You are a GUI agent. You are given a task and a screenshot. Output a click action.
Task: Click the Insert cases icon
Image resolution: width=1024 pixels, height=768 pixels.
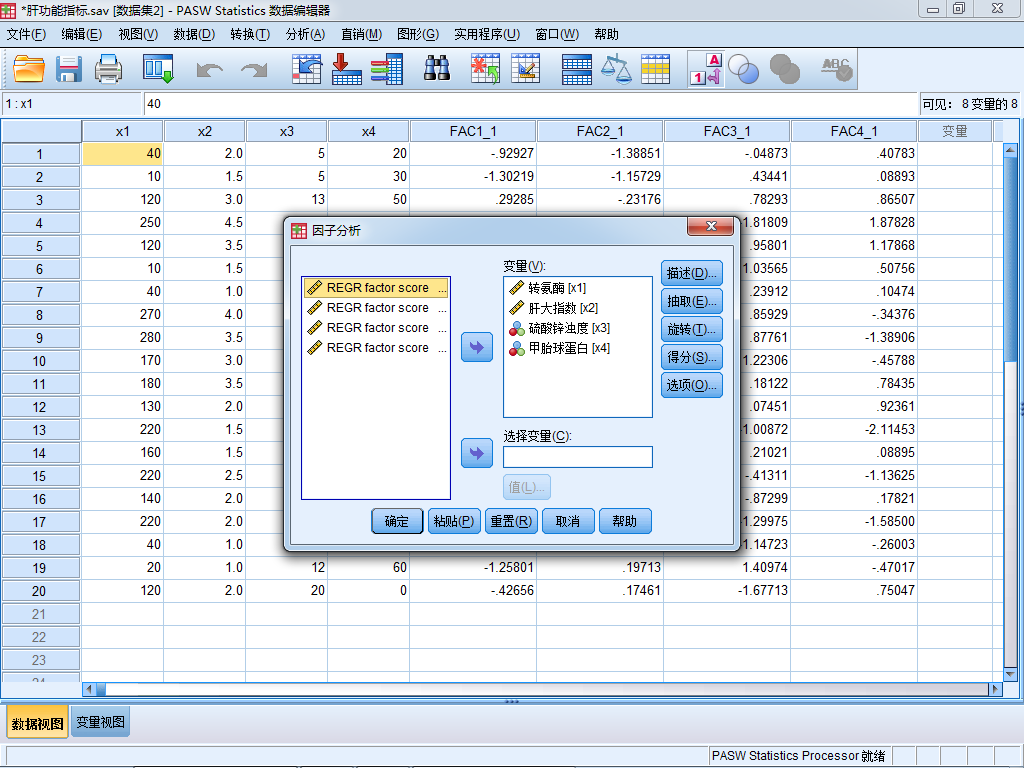point(485,69)
